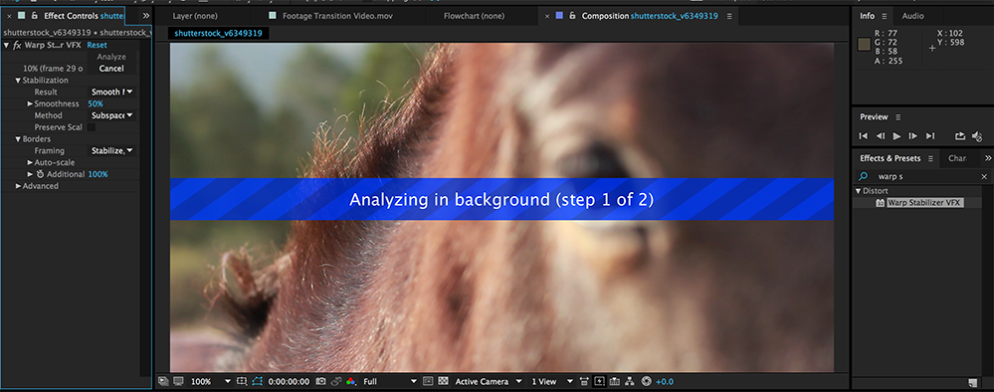Click the Reset Exposure aperture icon
994x392 pixels.
(x=646, y=381)
